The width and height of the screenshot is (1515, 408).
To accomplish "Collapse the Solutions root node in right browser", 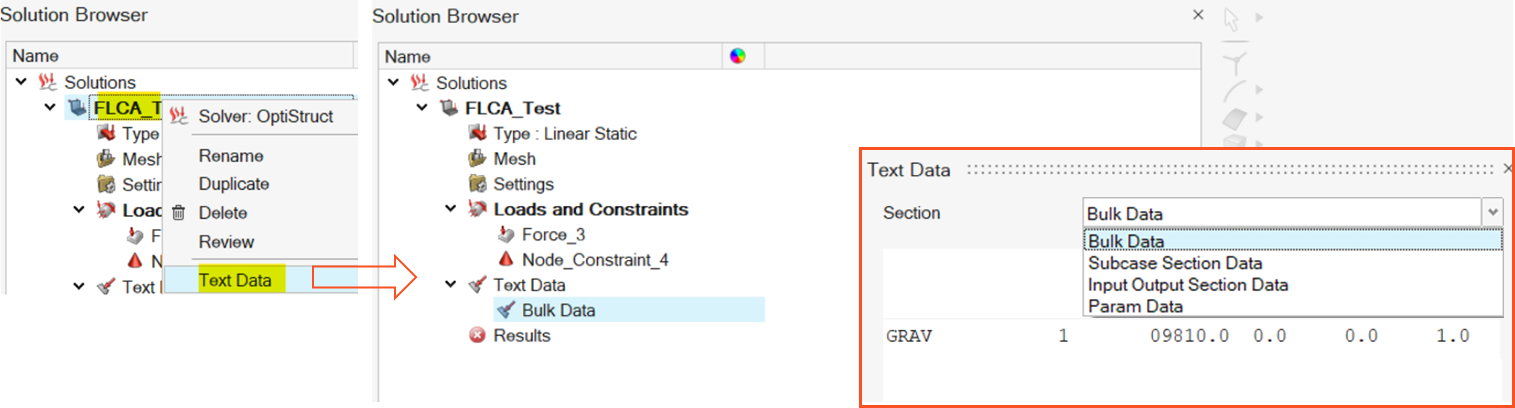I will pos(393,83).
